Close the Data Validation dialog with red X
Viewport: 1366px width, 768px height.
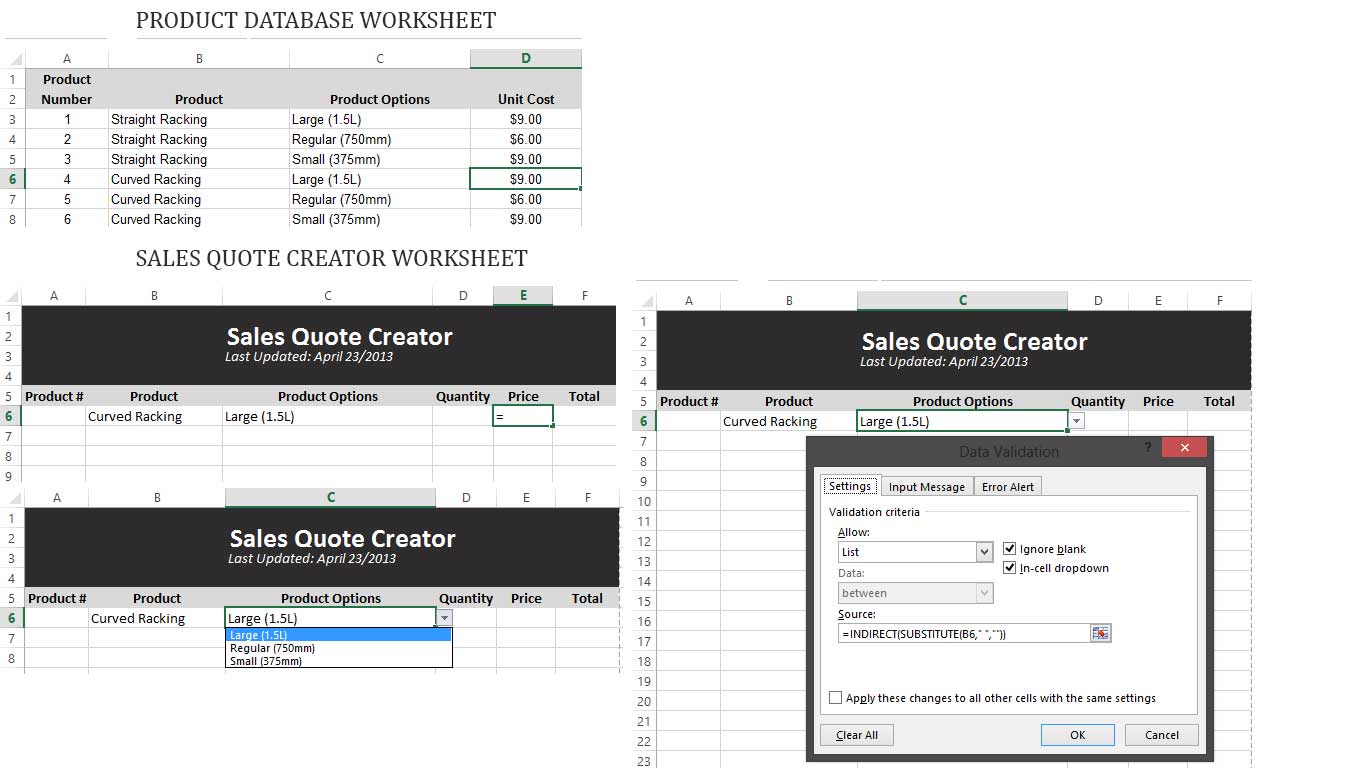[1184, 448]
